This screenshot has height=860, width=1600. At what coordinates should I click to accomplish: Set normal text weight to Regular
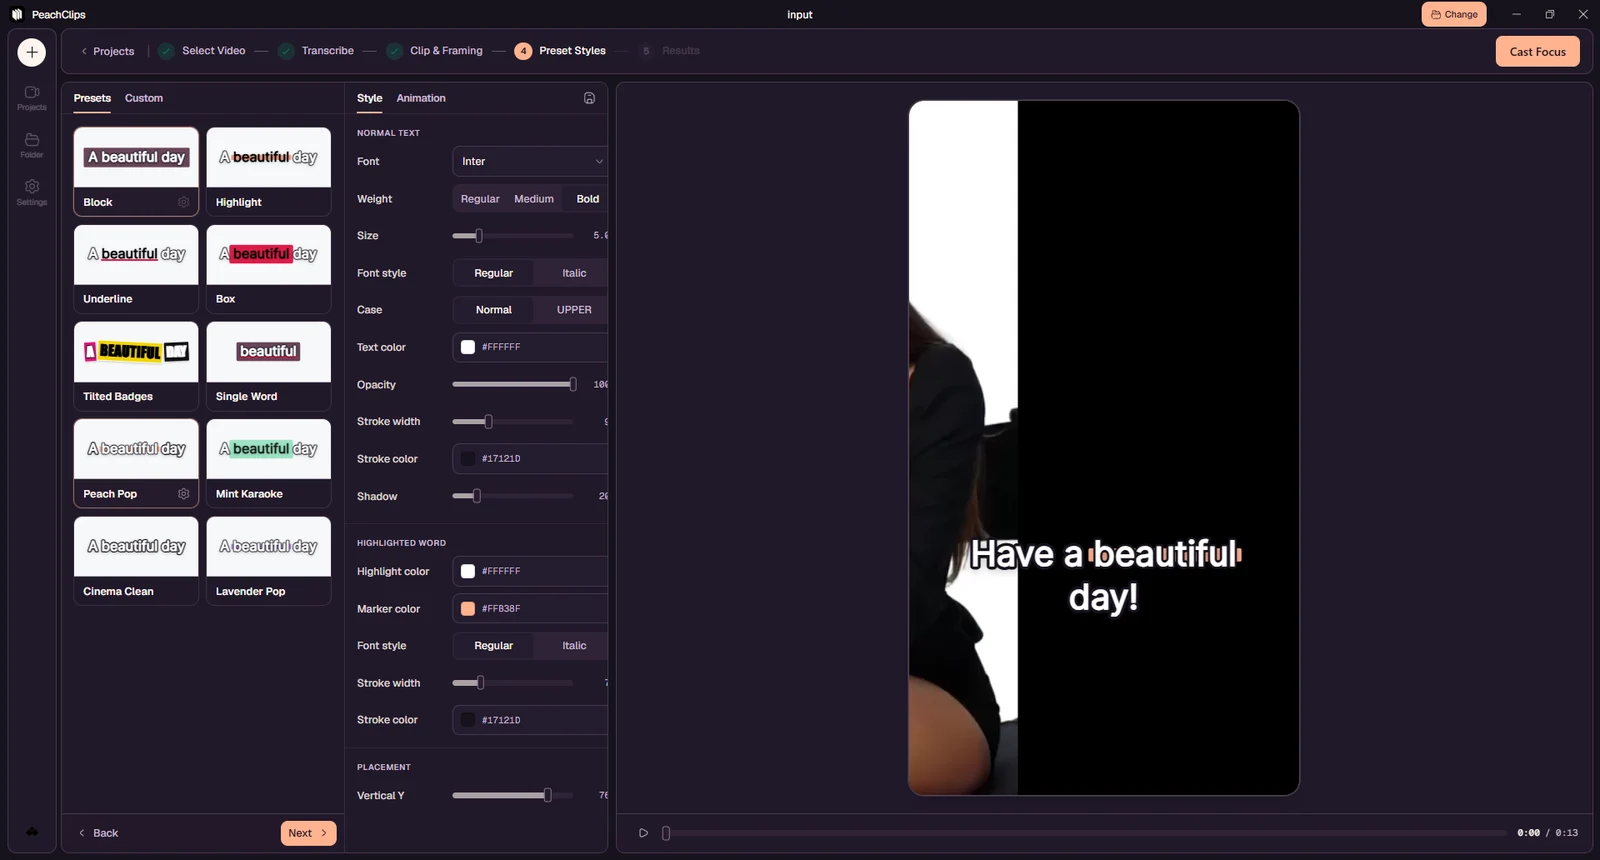point(480,199)
